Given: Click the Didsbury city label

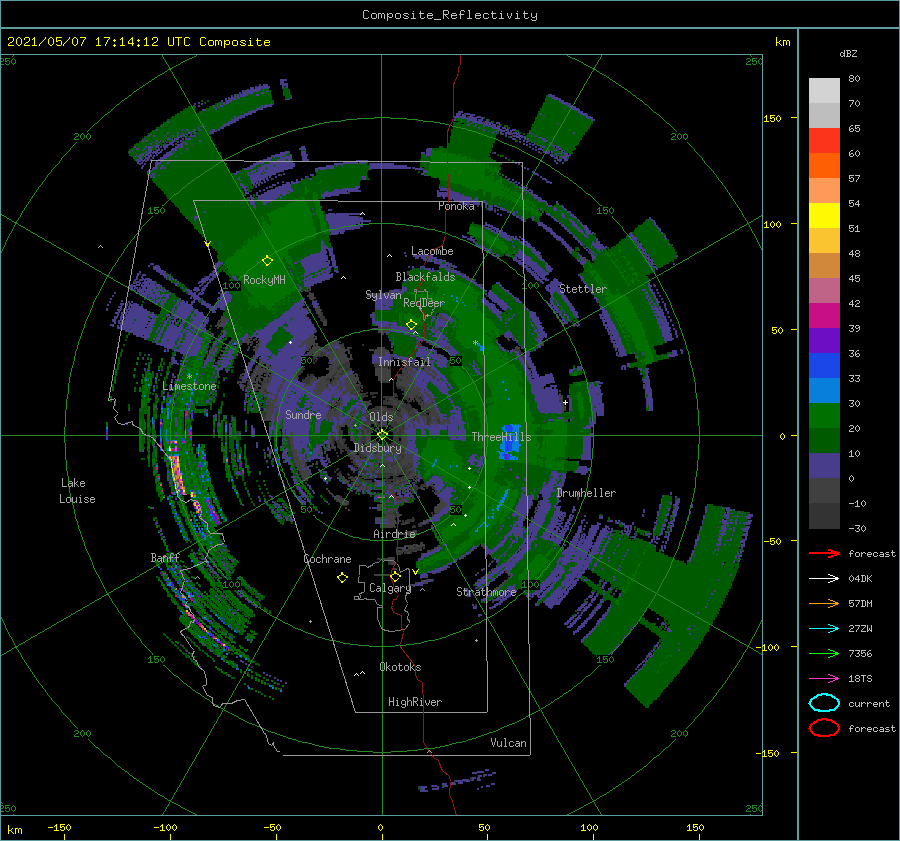Looking at the screenshot, I should coord(378,448).
